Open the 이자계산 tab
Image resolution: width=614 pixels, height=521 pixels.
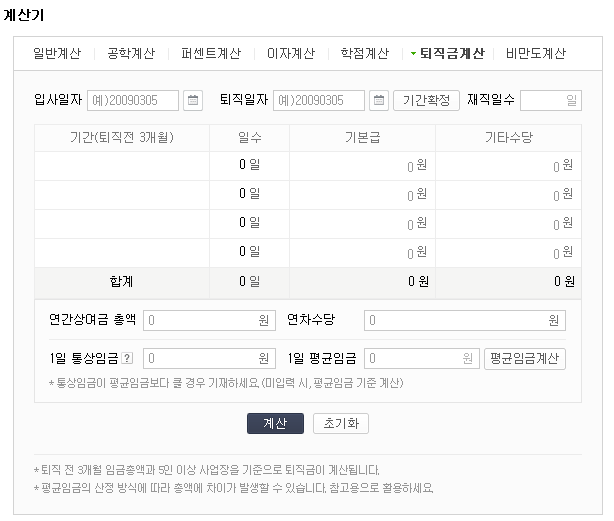click(x=291, y=53)
